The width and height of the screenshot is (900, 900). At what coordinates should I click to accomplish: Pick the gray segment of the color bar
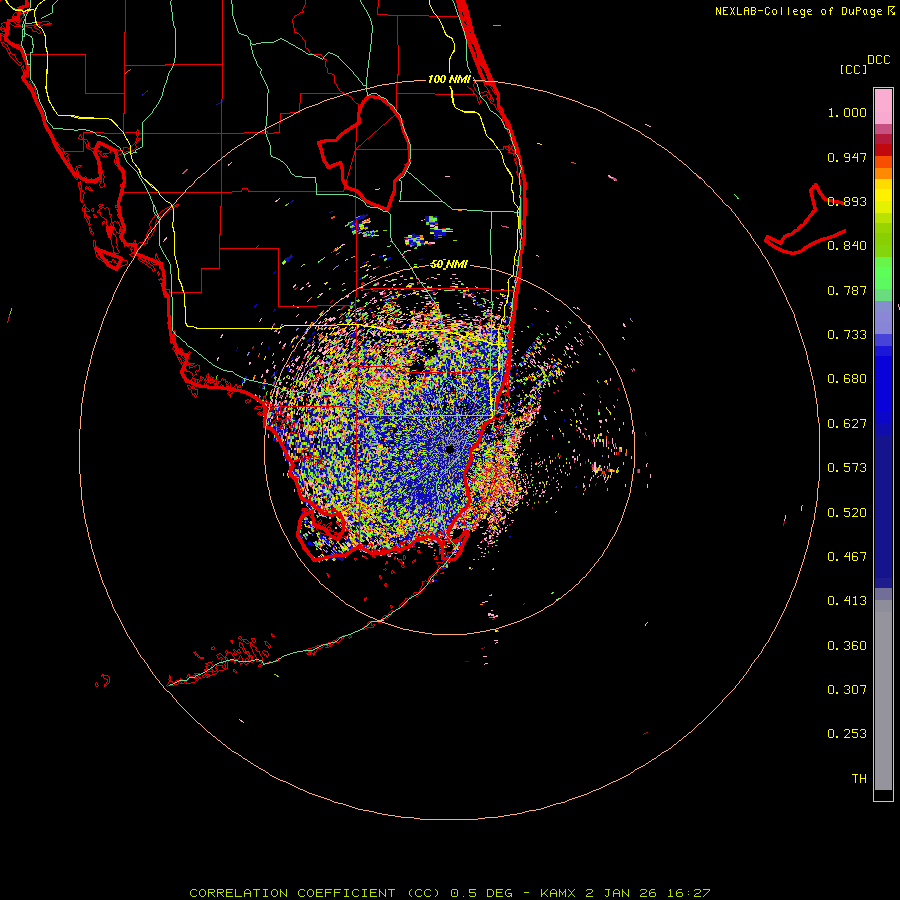(883, 695)
